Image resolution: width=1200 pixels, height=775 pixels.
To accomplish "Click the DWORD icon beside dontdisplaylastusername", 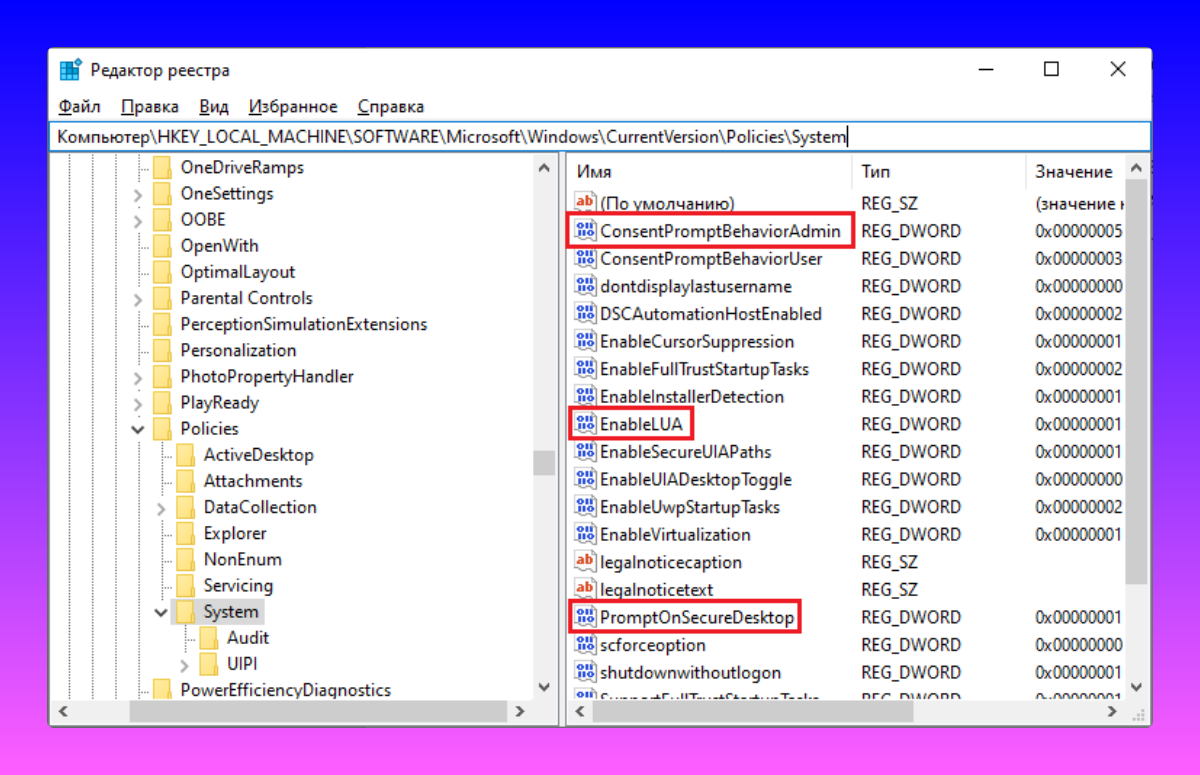I will (585, 286).
